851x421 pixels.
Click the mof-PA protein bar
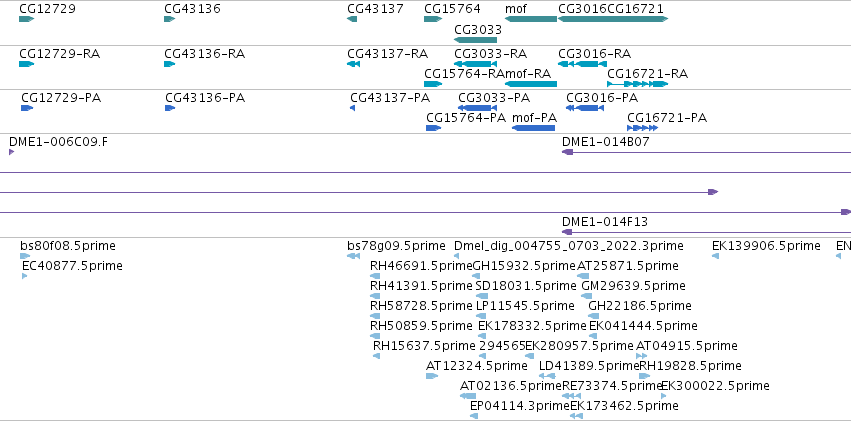coord(534,128)
